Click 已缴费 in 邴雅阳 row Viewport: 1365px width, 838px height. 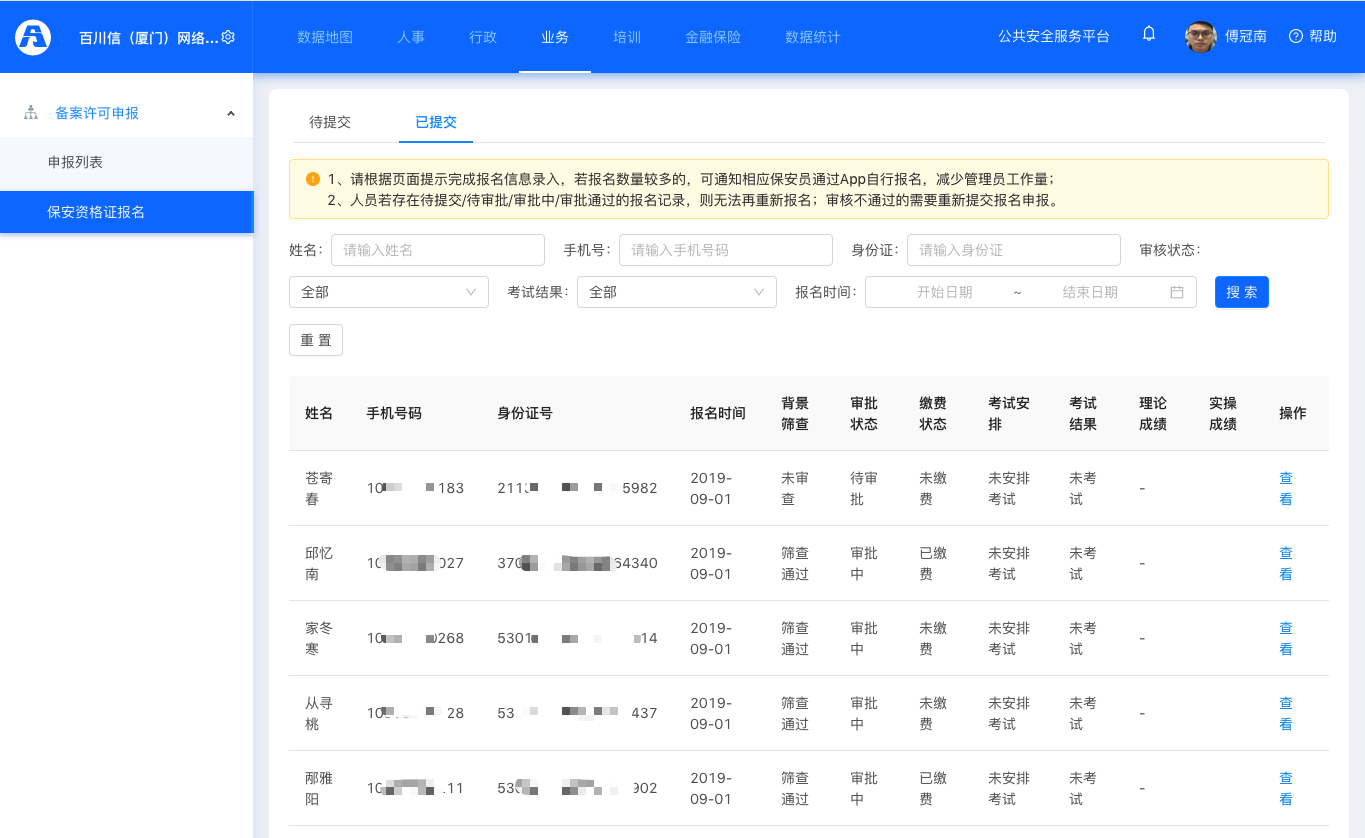[933, 788]
